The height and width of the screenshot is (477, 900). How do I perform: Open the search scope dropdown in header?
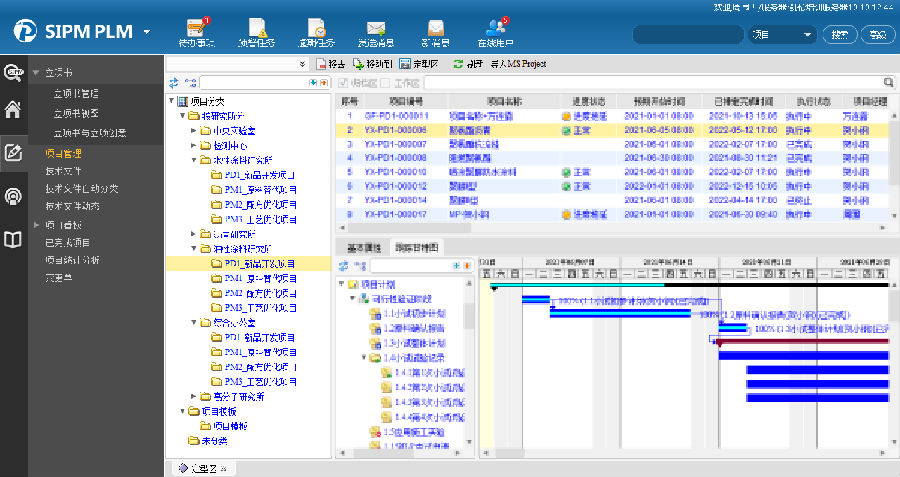point(806,34)
